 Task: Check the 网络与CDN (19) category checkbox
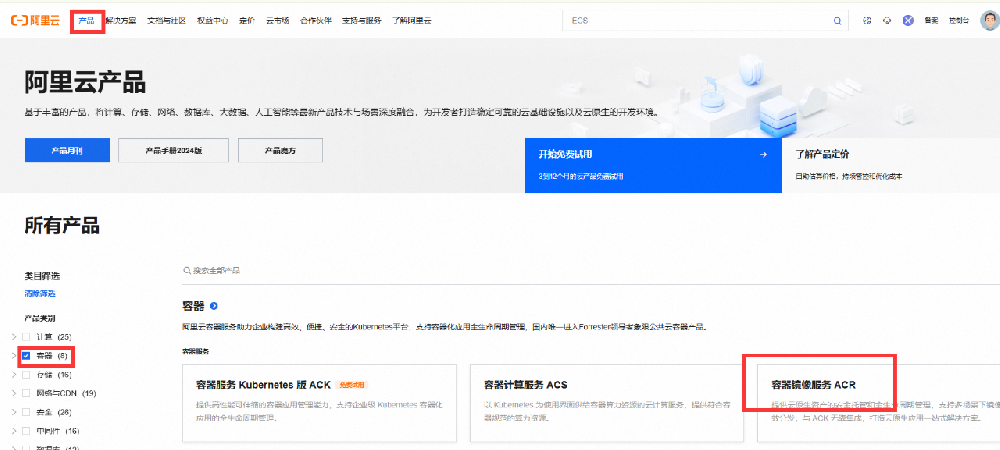tap(26, 393)
